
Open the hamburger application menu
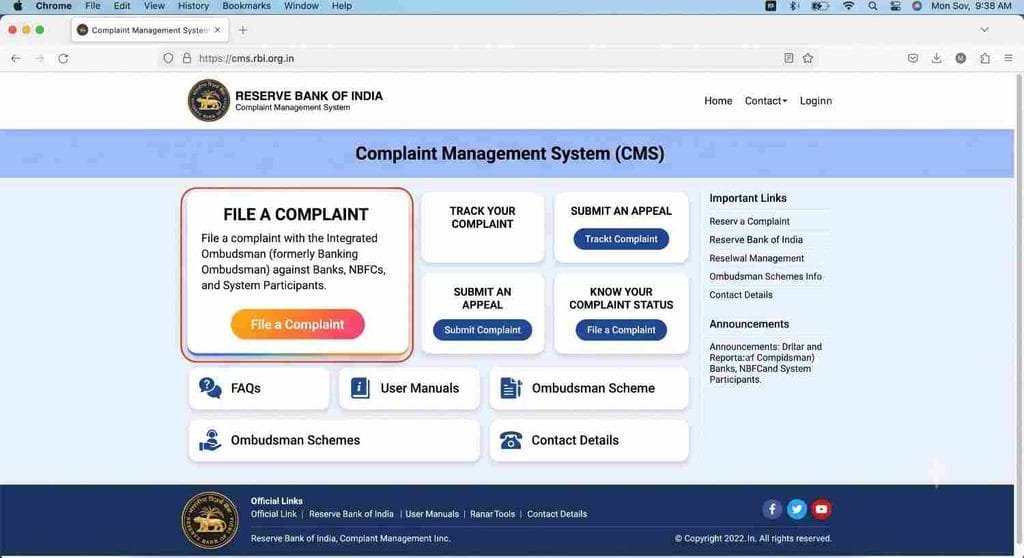tap(1008, 58)
